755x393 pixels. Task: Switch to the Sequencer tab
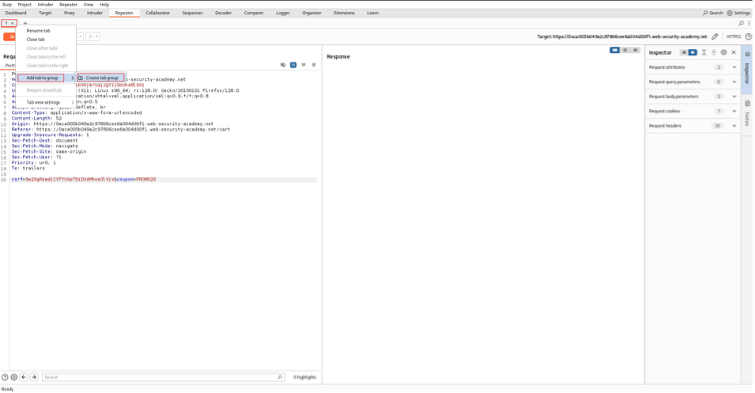click(x=193, y=13)
